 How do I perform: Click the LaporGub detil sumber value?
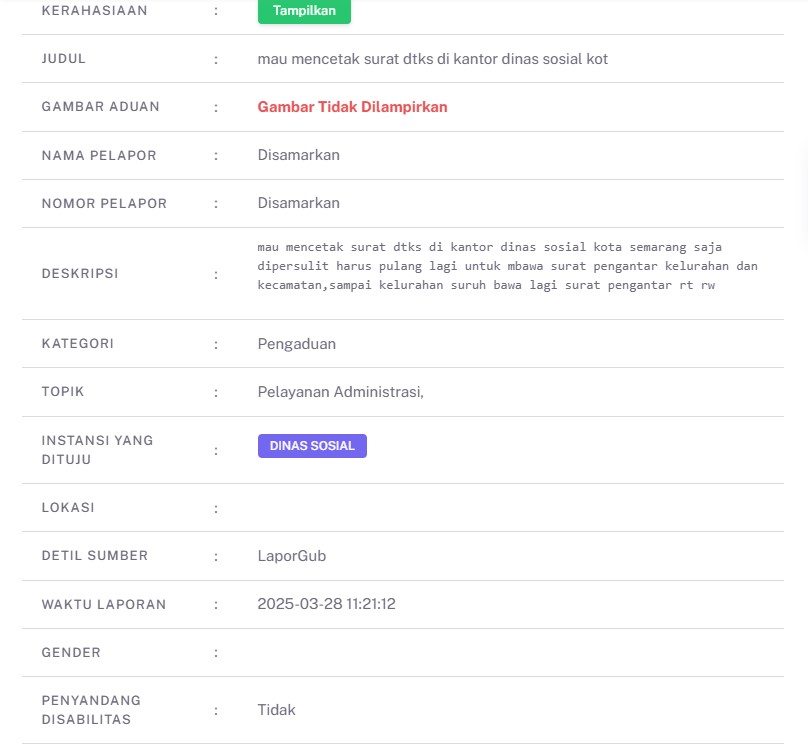click(x=292, y=556)
